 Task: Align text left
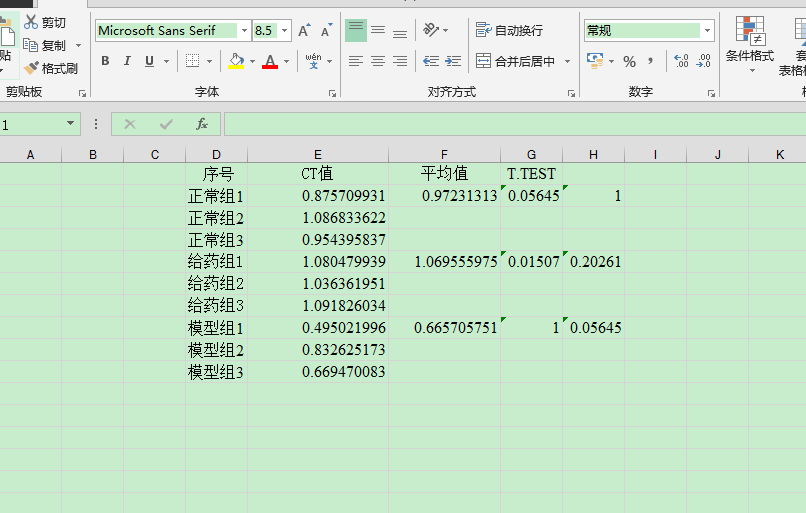tap(356, 61)
